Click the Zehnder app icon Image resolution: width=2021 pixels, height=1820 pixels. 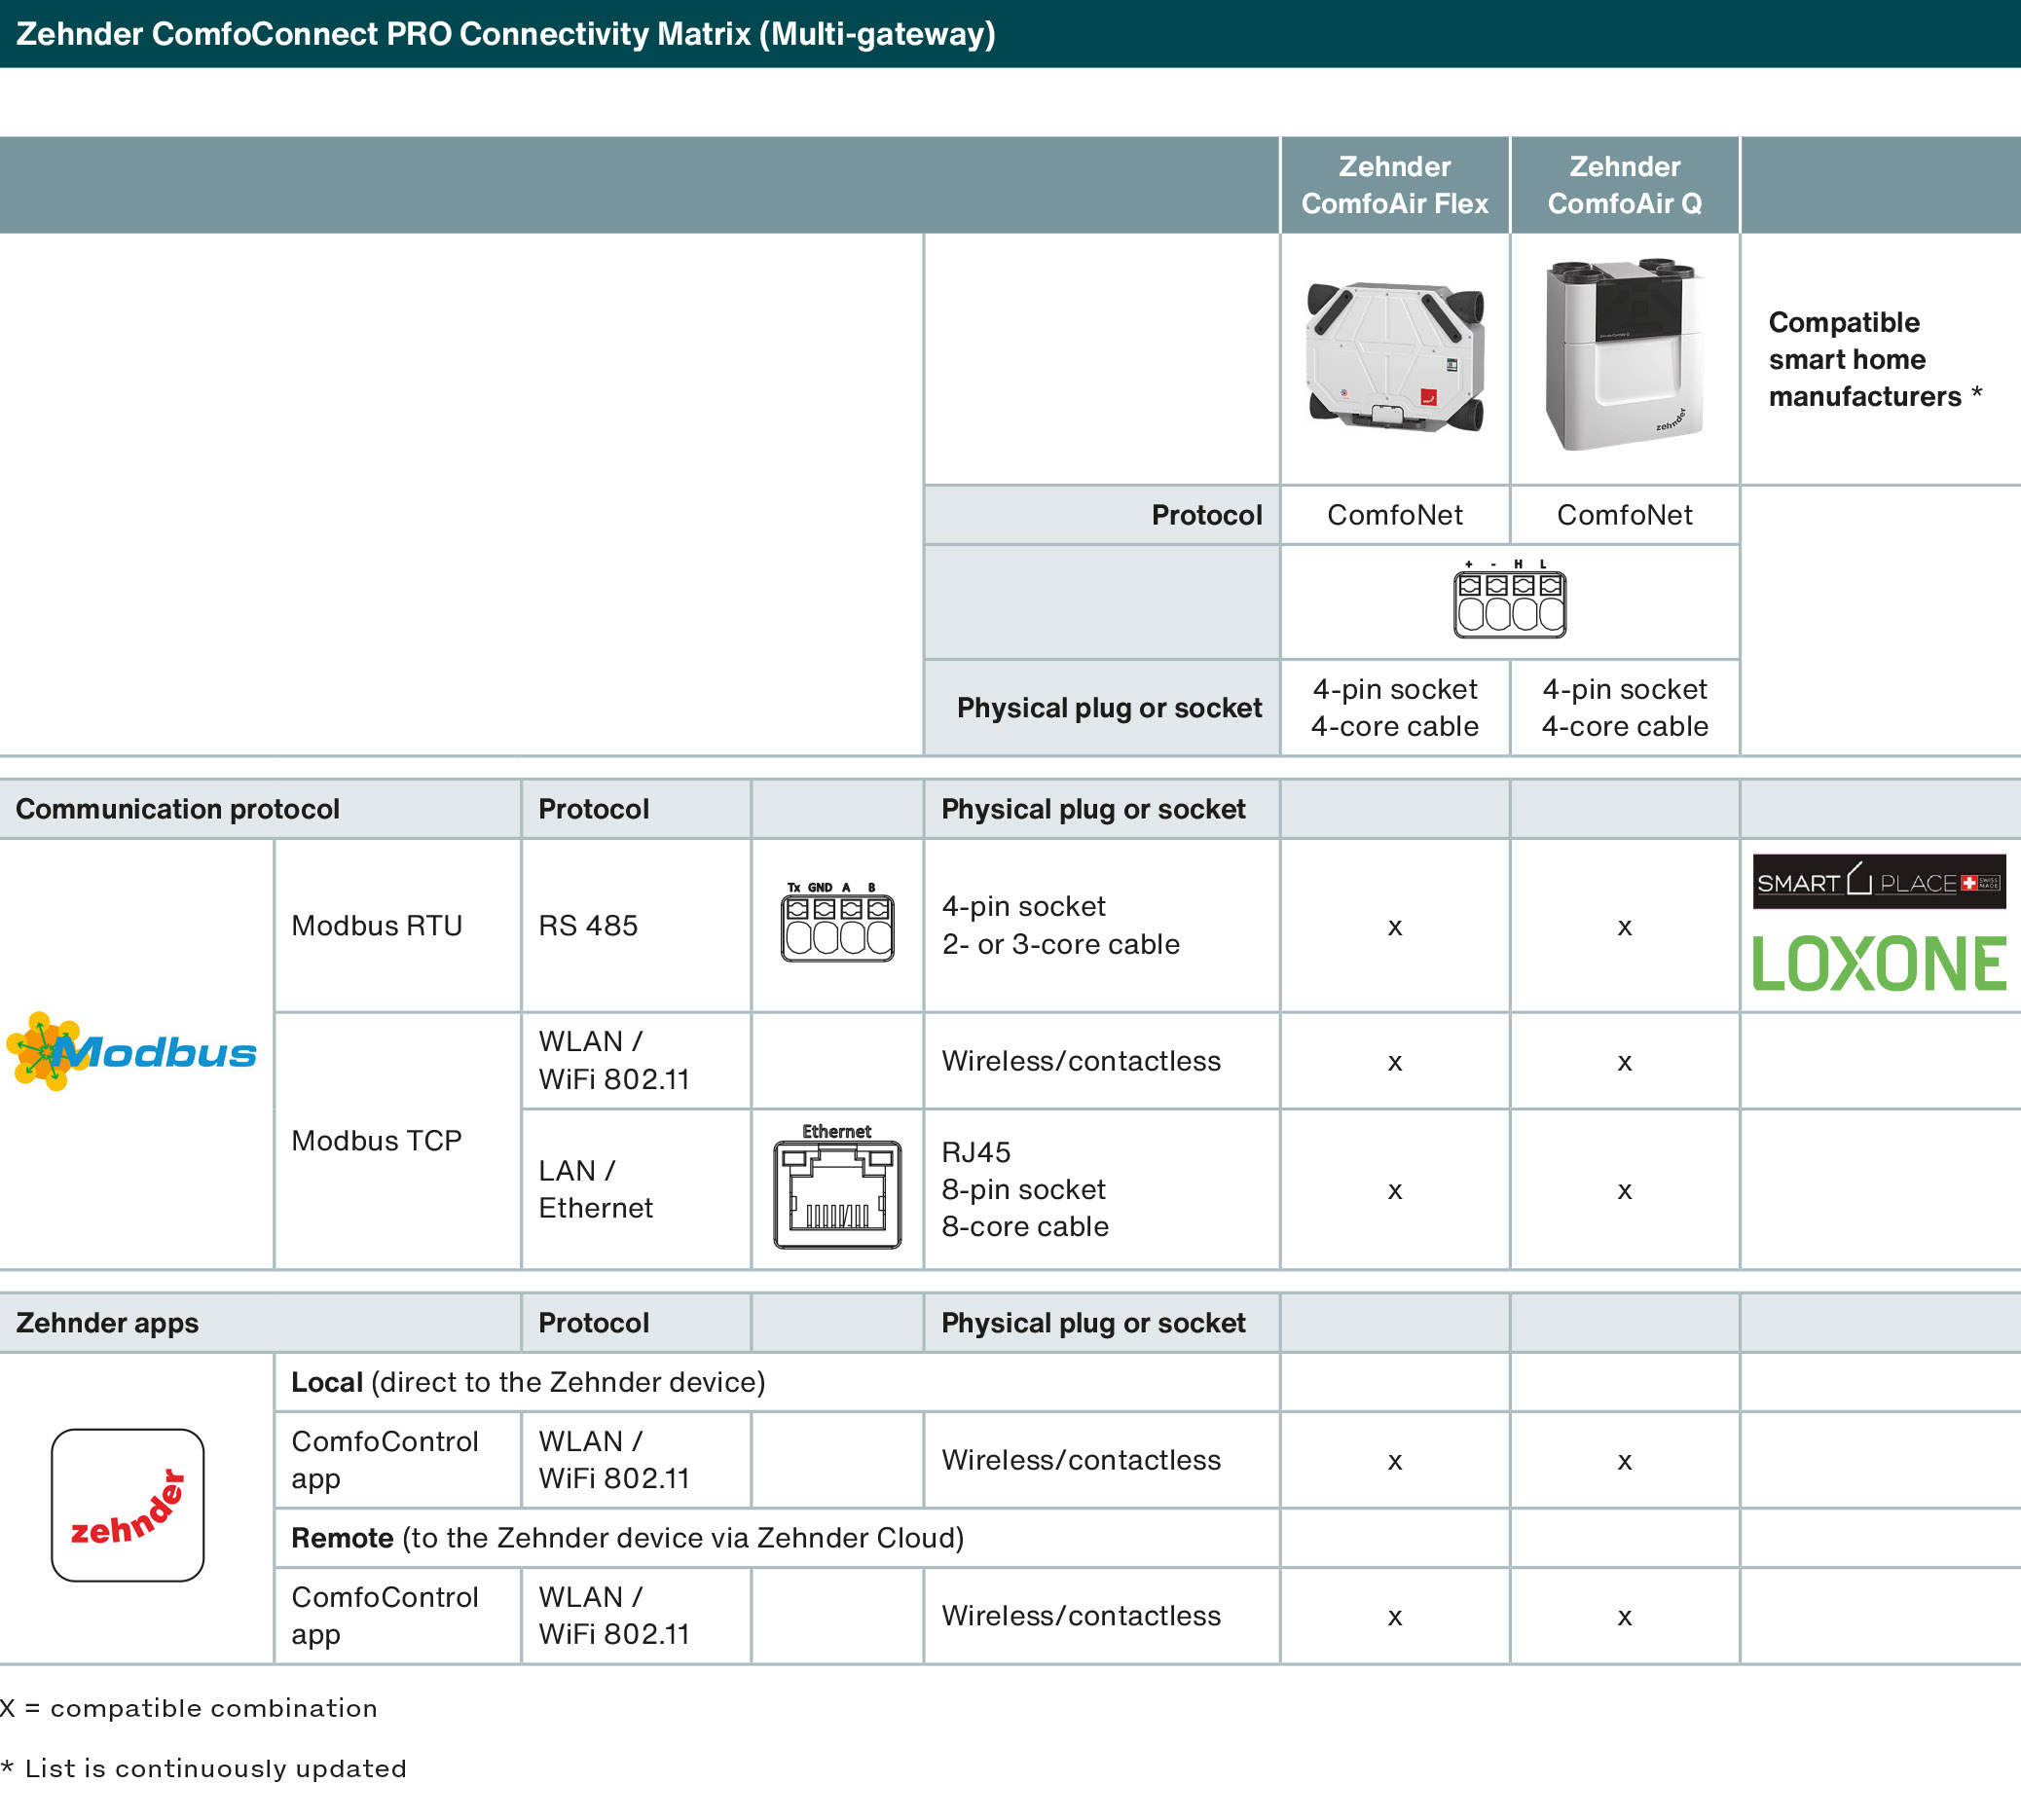pos(128,1505)
